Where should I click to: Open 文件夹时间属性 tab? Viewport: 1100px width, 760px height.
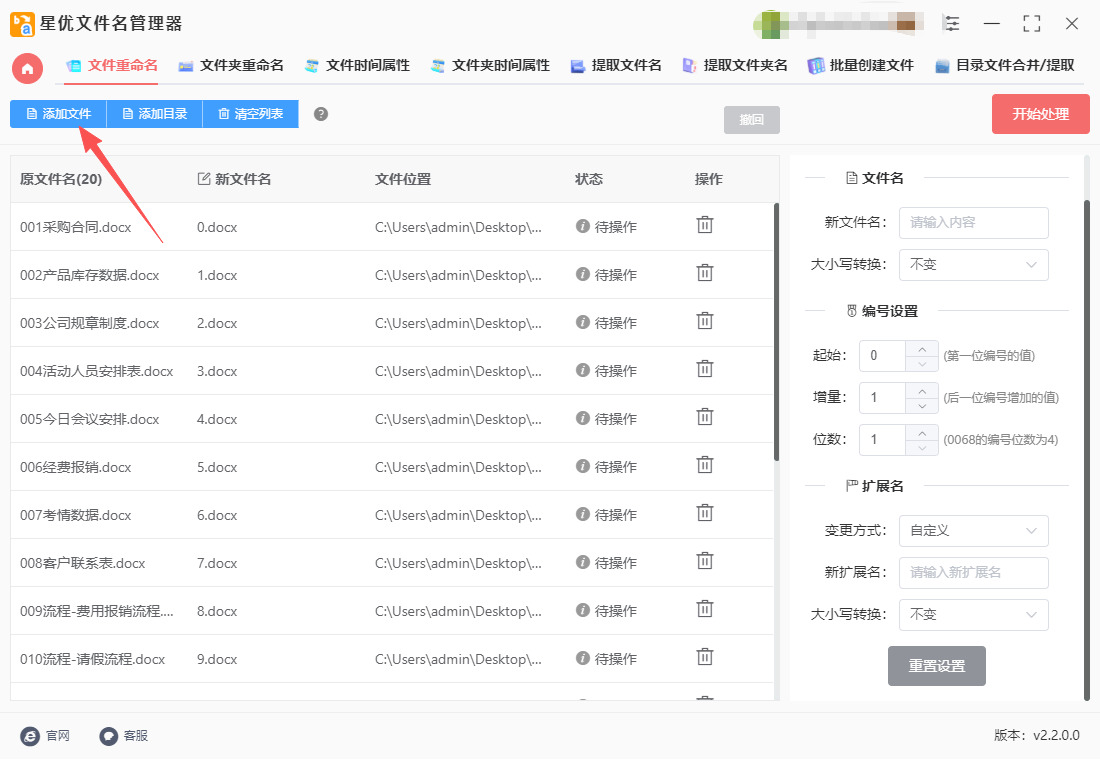(x=490, y=65)
